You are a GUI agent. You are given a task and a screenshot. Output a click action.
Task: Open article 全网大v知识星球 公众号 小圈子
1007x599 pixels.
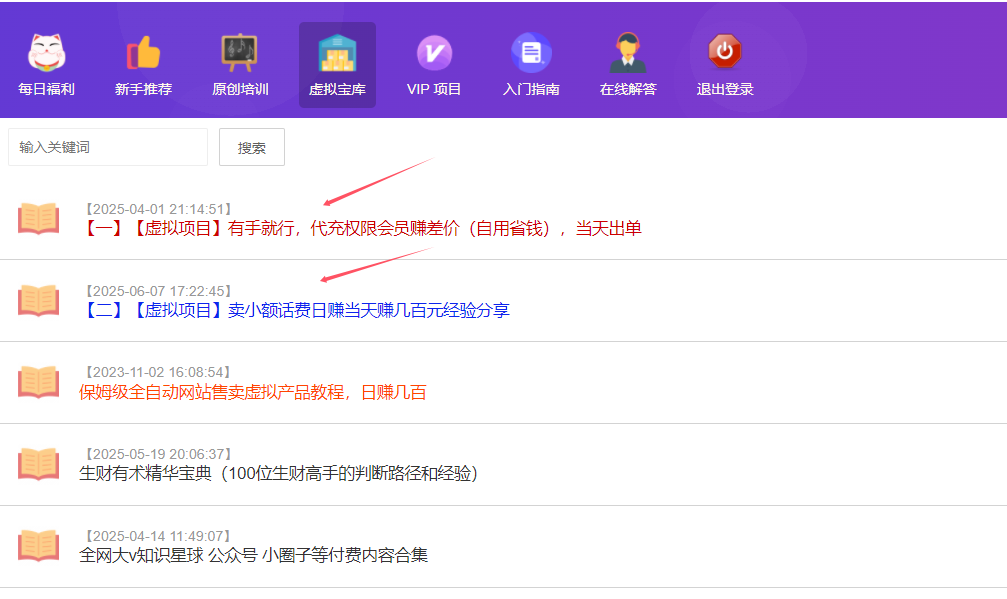point(254,555)
